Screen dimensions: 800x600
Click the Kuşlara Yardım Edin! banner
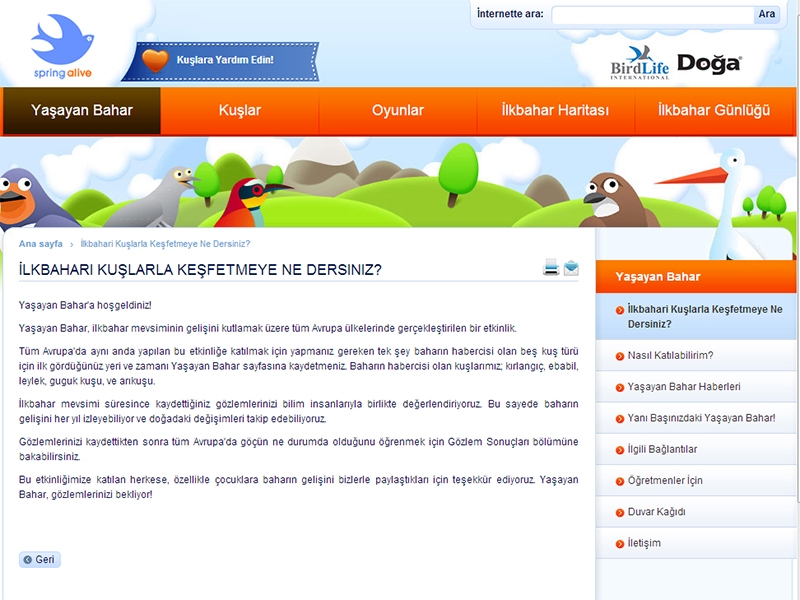point(224,60)
